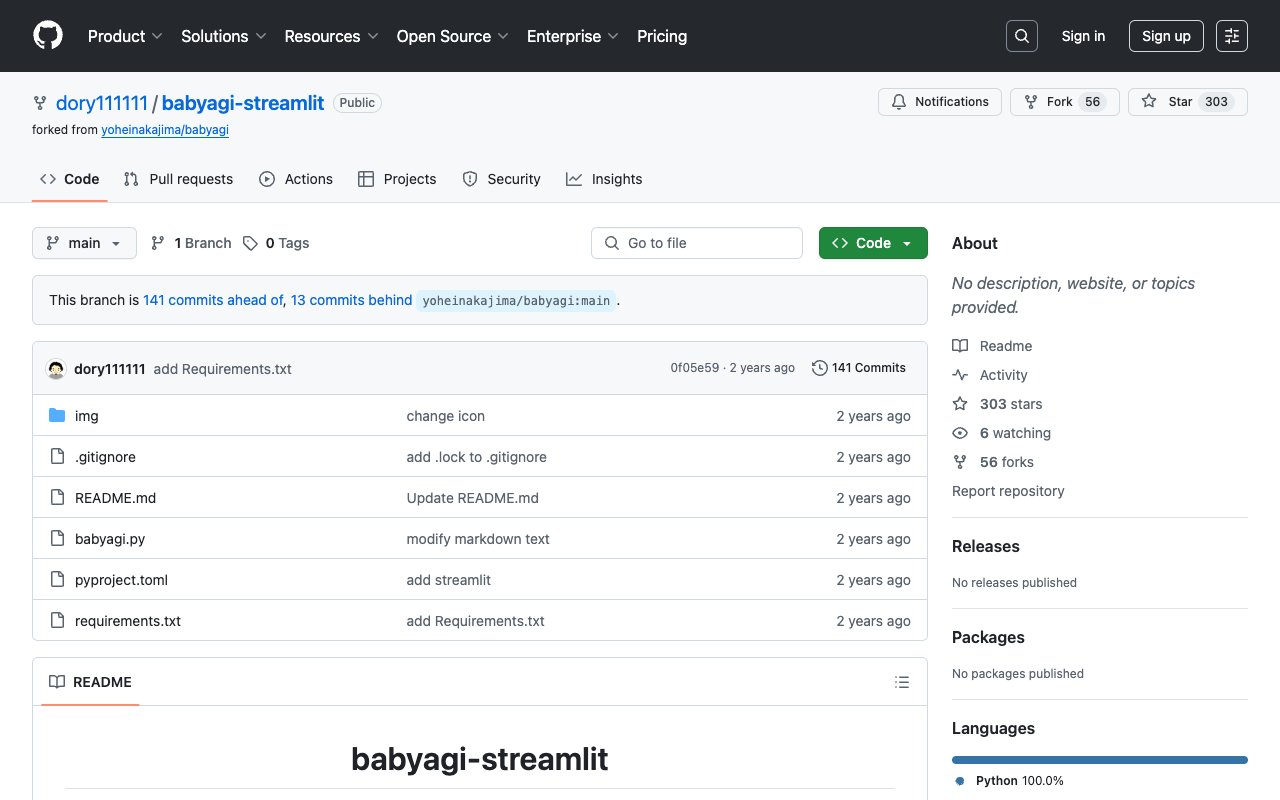Click the Notifications button
The height and width of the screenshot is (800, 1280).
click(940, 102)
